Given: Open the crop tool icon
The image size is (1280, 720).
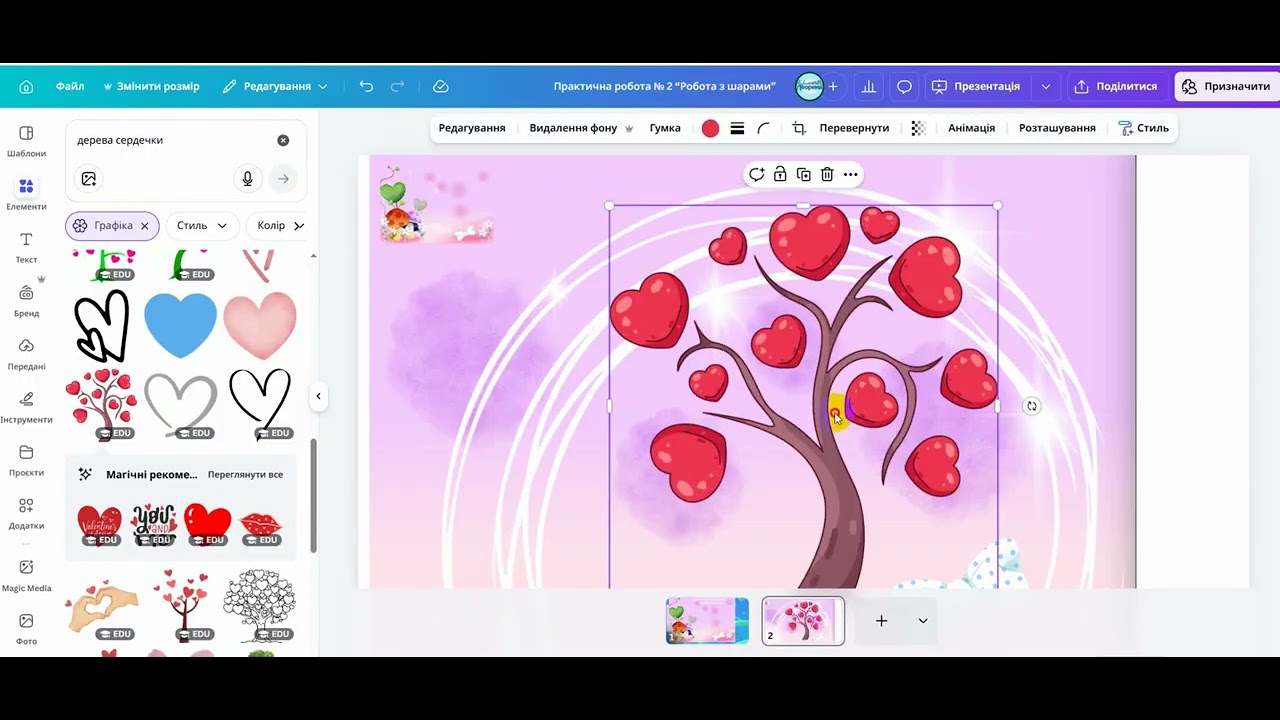Looking at the screenshot, I should (799, 128).
